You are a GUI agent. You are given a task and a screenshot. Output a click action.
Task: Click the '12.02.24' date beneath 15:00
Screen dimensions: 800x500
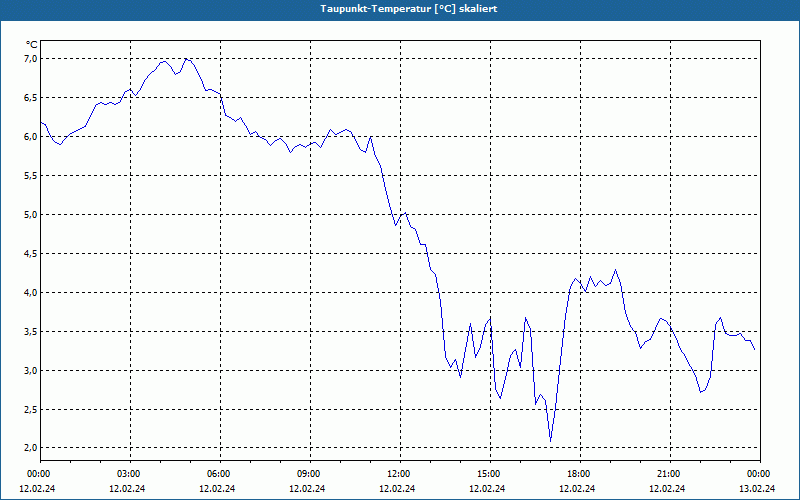pos(487,488)
